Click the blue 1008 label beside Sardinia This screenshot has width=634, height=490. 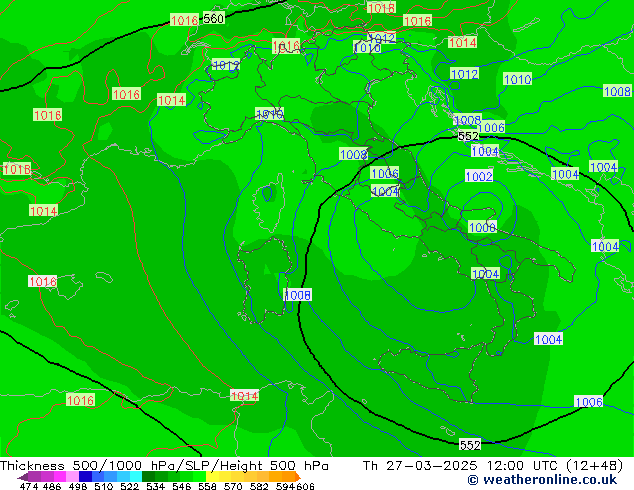point(297,295)
